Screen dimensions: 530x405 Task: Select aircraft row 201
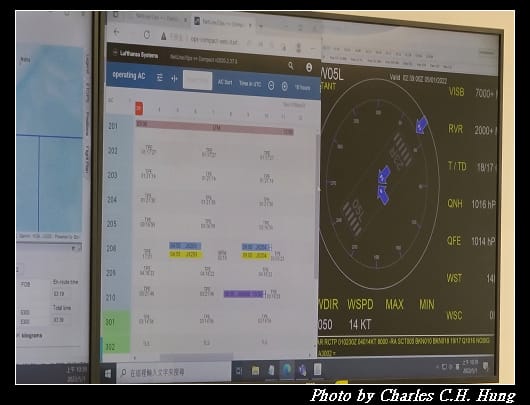click(x=113, y=126)
